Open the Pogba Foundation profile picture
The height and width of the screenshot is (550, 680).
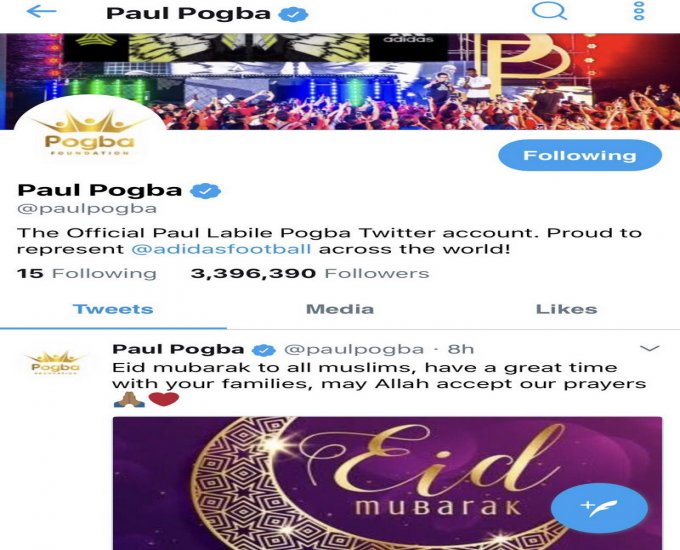pyautogui.click(x=90, y=132)
